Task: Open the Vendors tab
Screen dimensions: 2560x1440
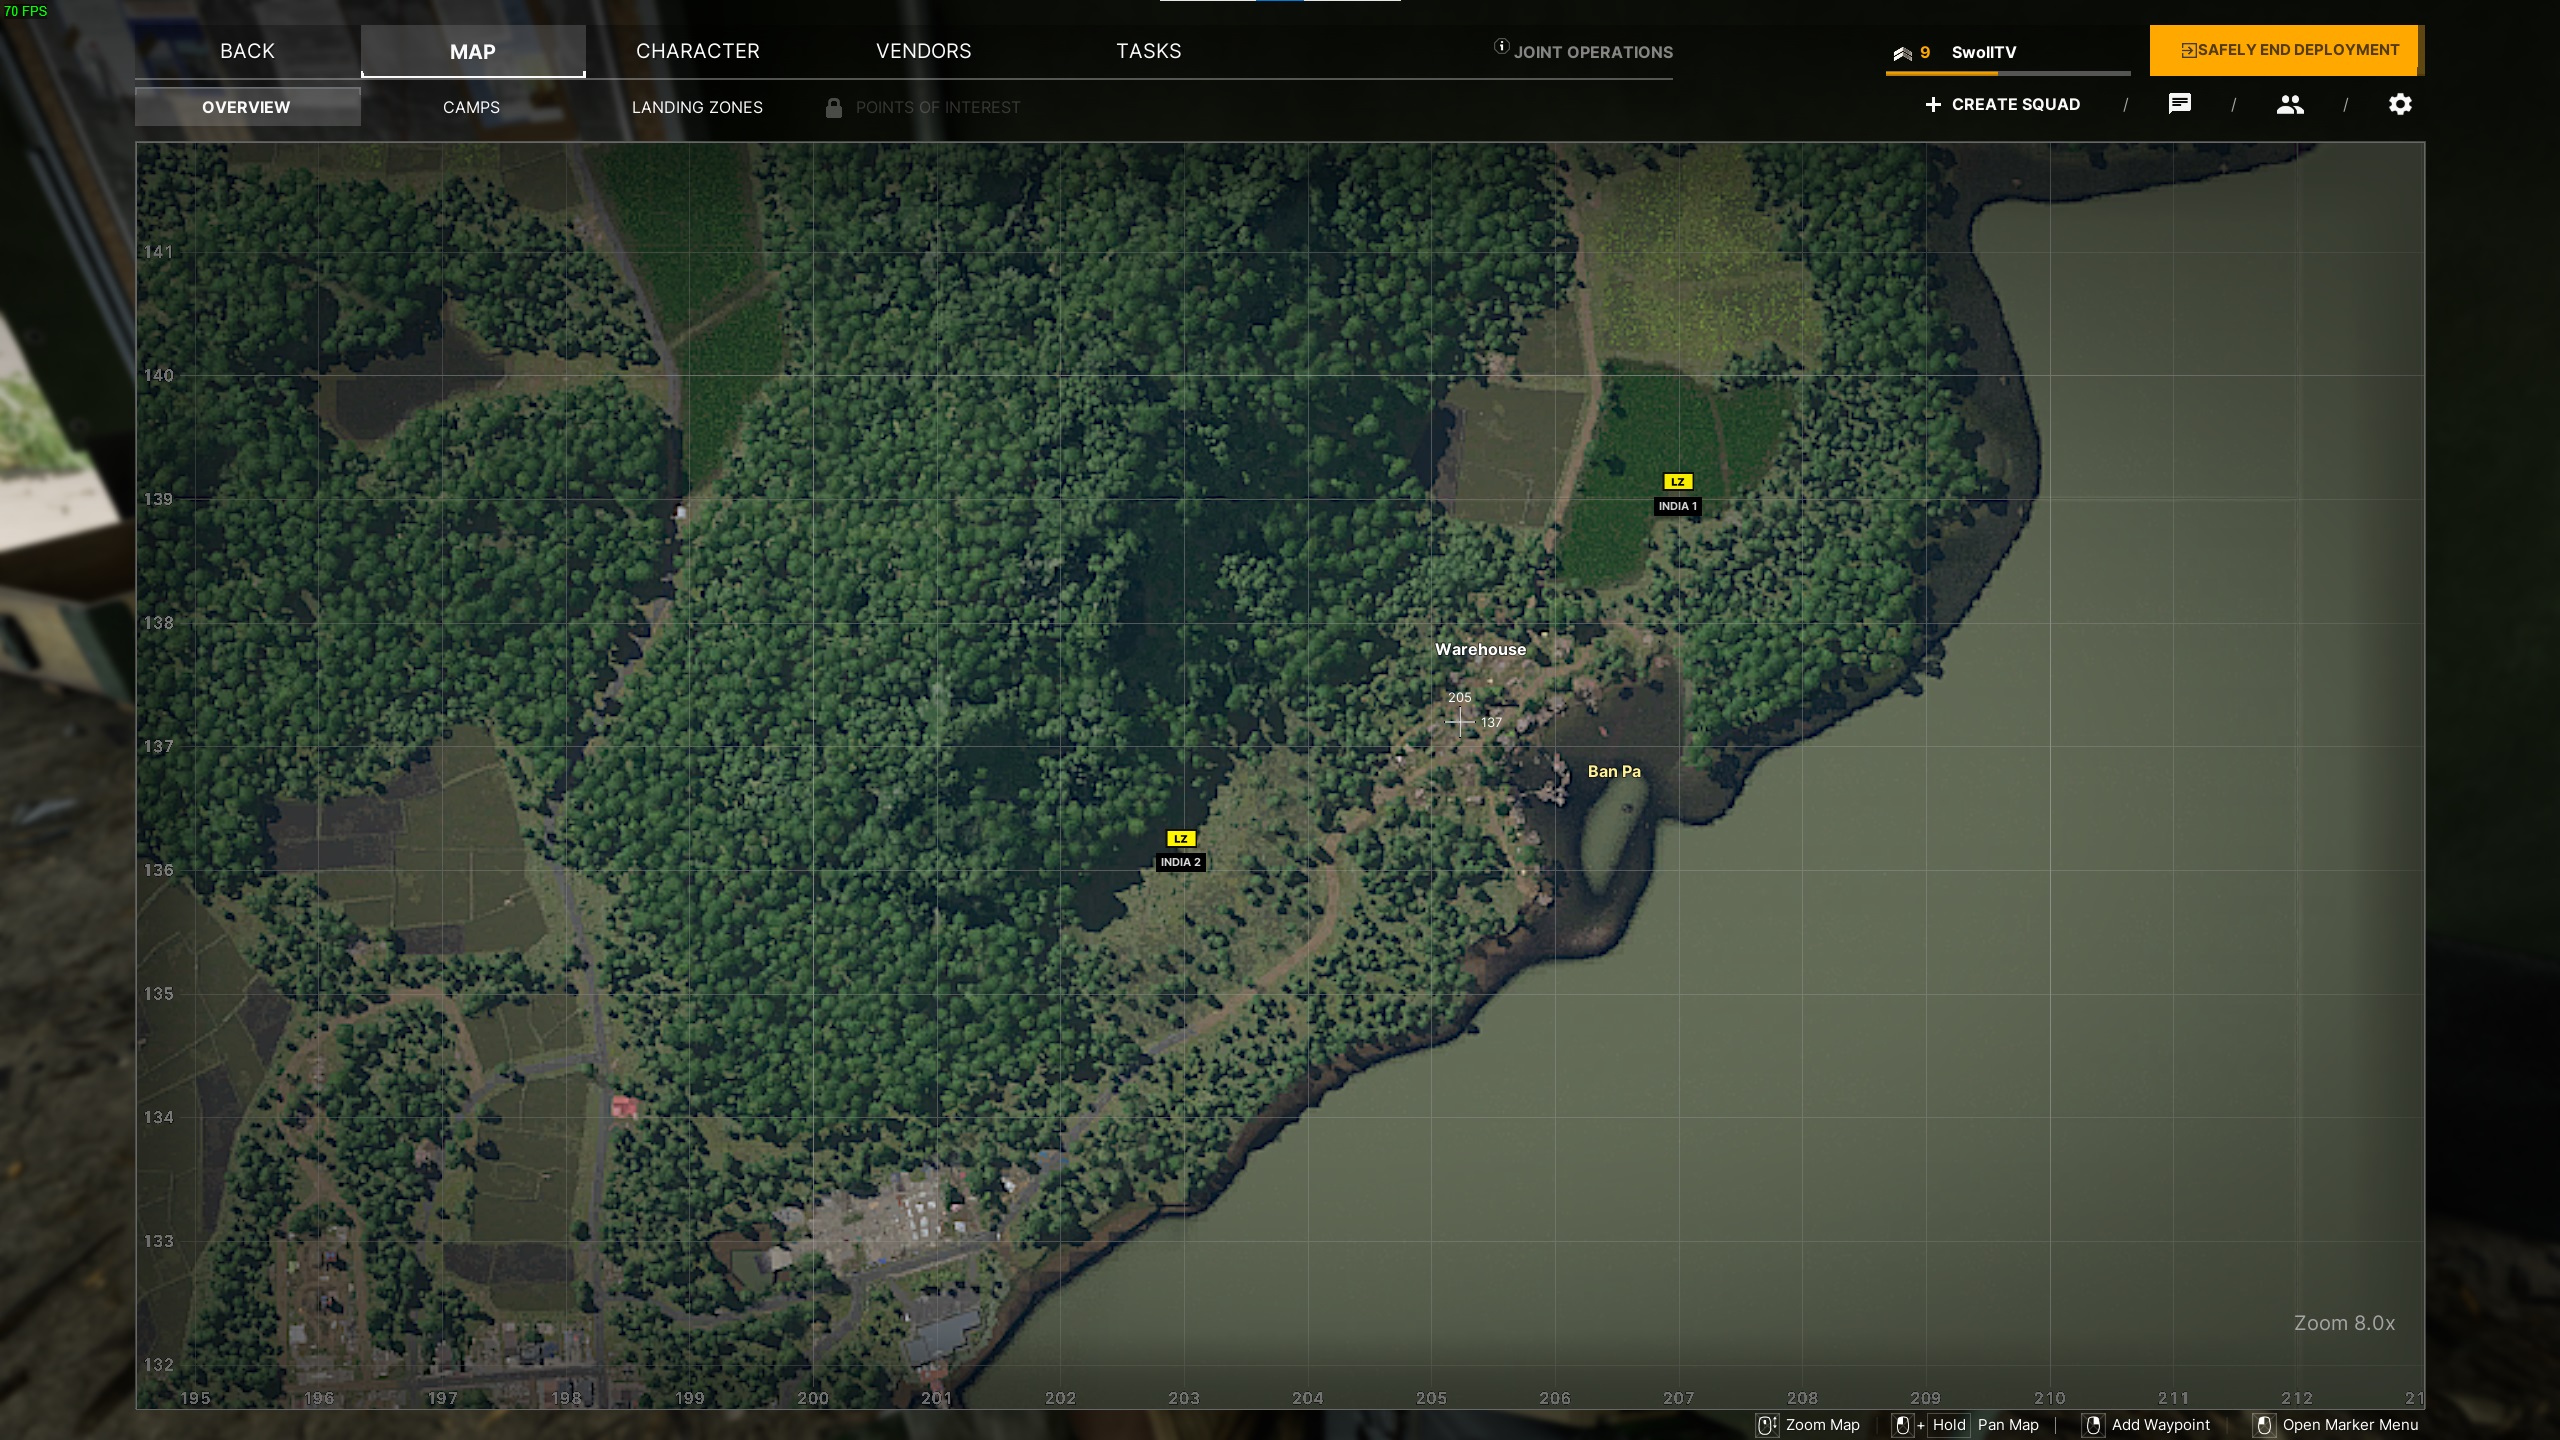Action: 923,51
